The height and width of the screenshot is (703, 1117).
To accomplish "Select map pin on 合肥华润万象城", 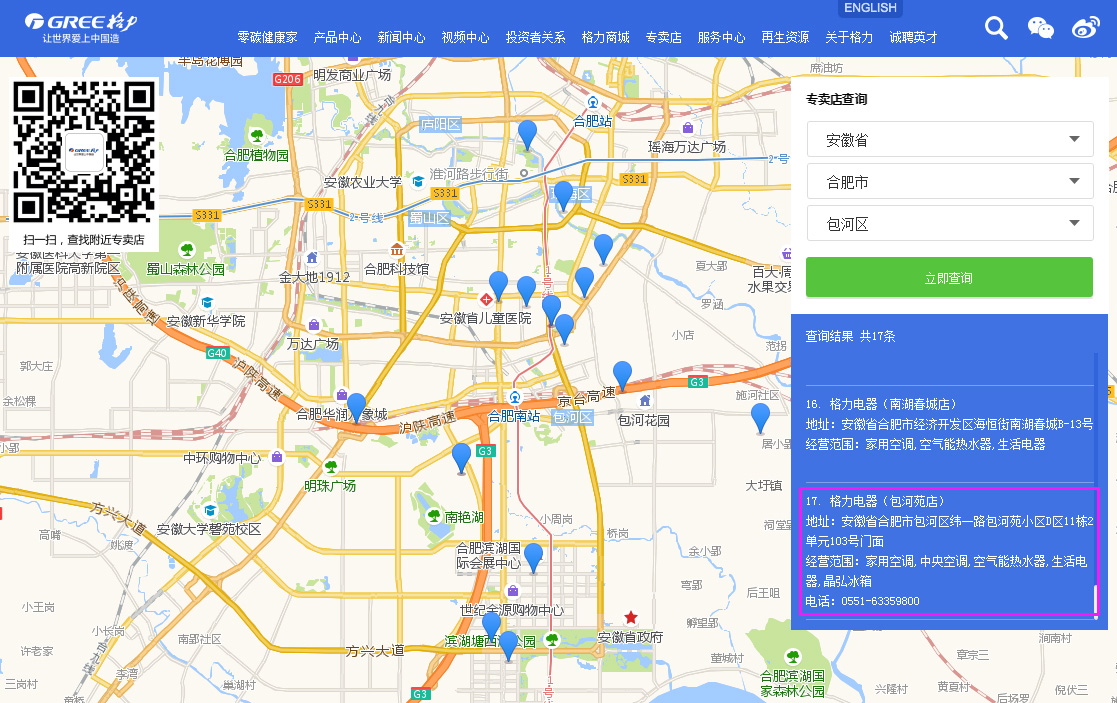I will pyautogui.click(x=356, y=408).
